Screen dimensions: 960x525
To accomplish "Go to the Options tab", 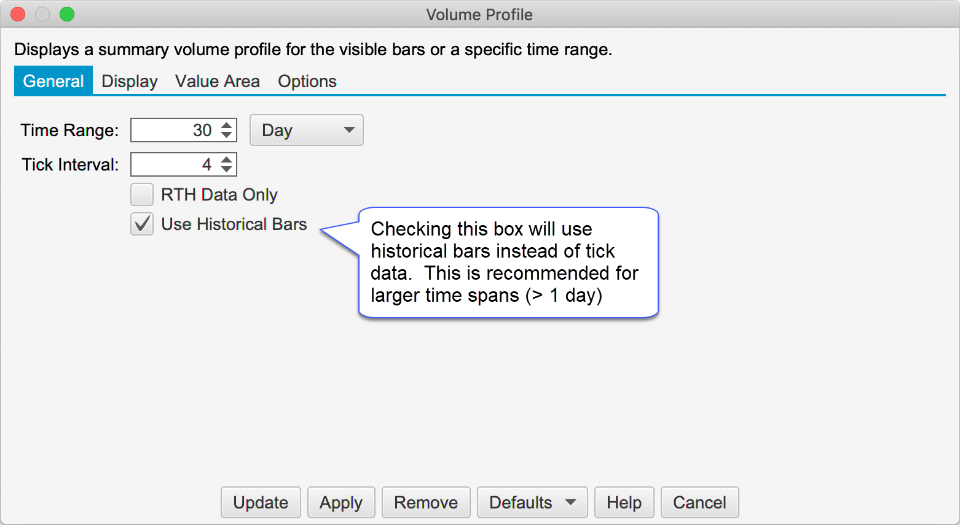I will (307, 81).
